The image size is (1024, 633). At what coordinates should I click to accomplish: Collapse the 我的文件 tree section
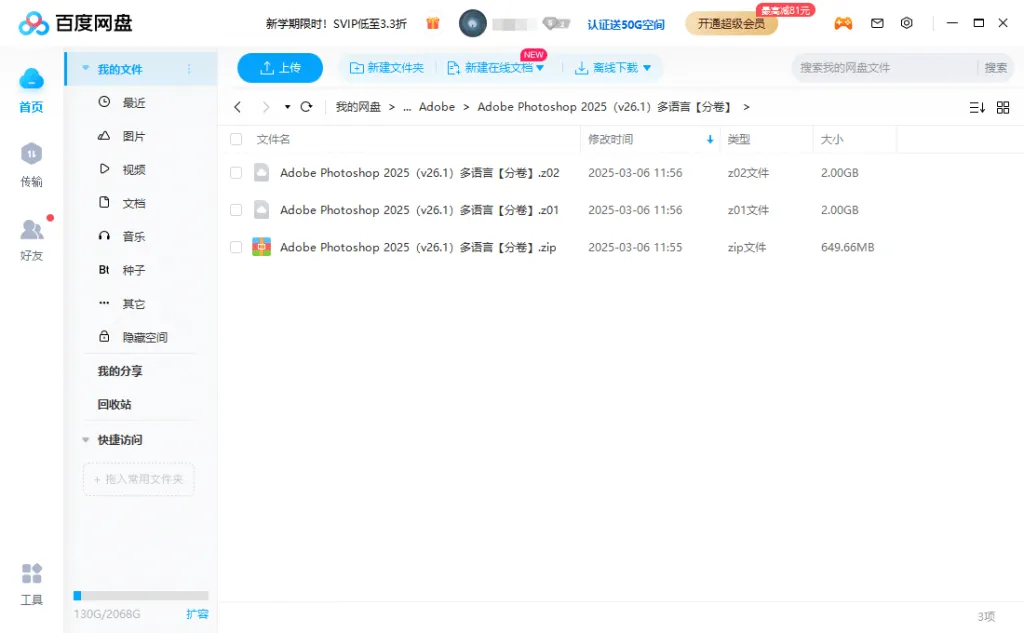pyautogui.click(x=85, y=68)
